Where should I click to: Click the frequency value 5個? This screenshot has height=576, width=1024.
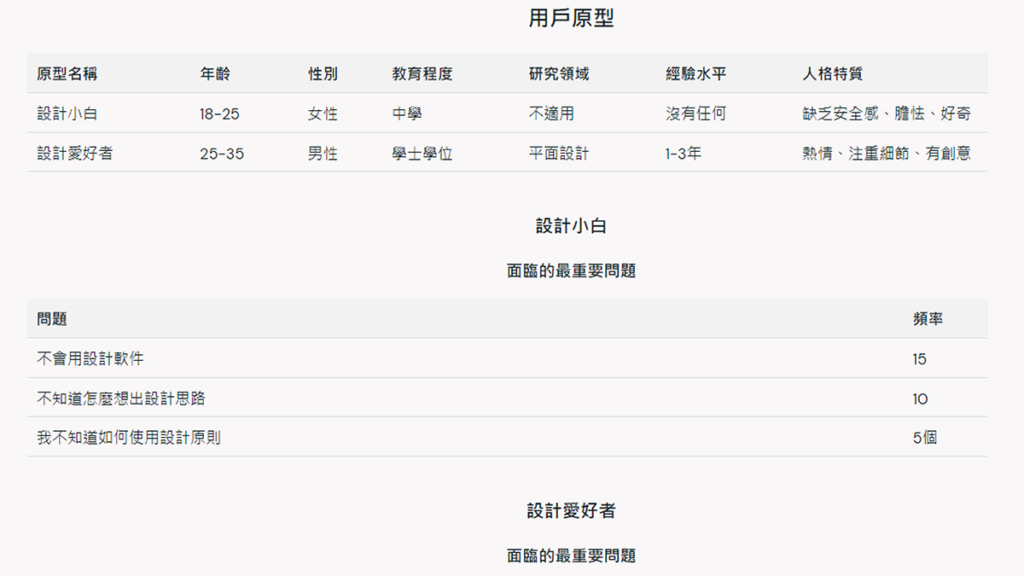tap(925, 438)
